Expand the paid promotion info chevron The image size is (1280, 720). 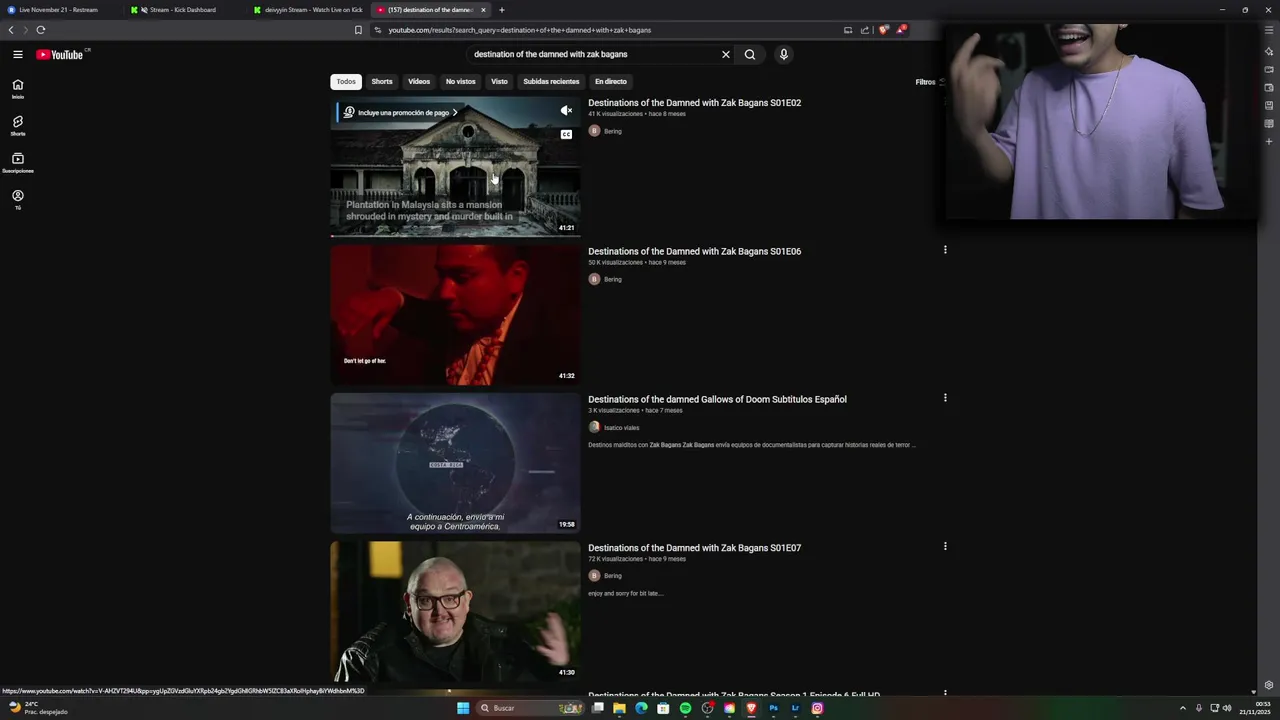[455, 113]
